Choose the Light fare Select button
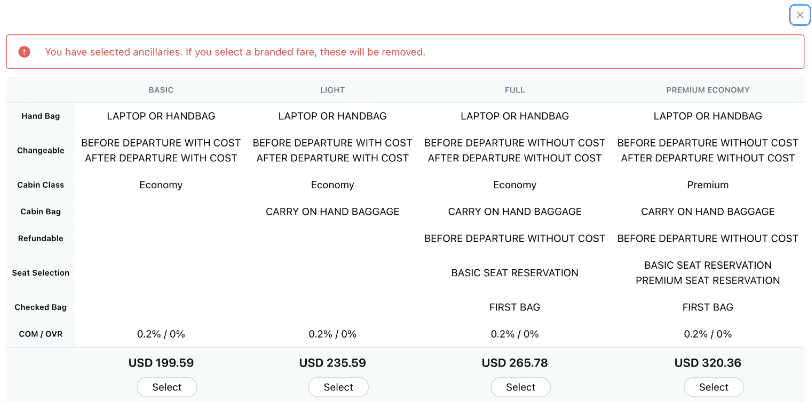The height and width of the screenshot is (402, 812). (x=338, y=387)
